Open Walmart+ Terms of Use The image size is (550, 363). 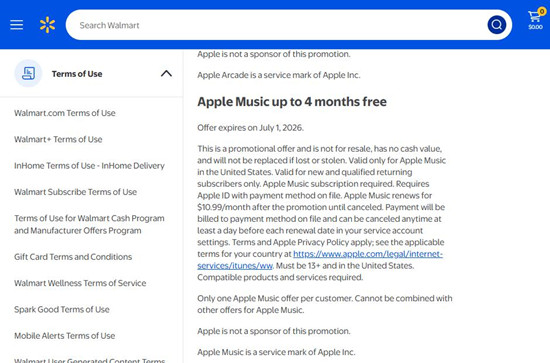click(58, 139)
